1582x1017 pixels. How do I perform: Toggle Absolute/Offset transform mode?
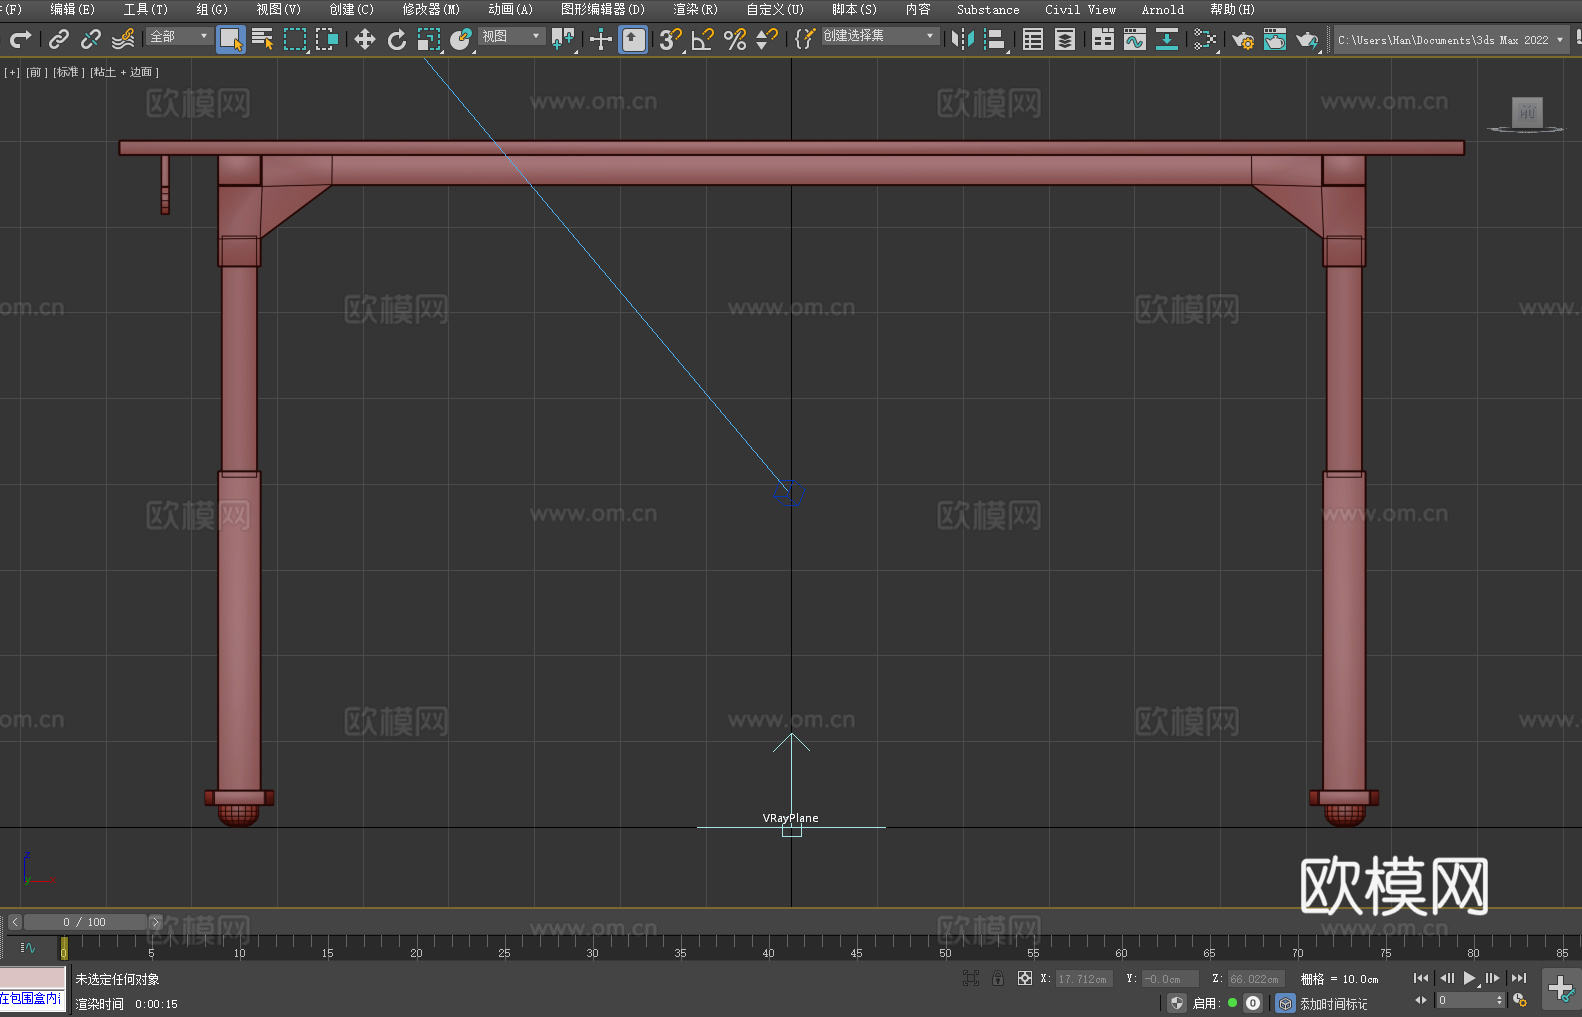coord(1025,978)
